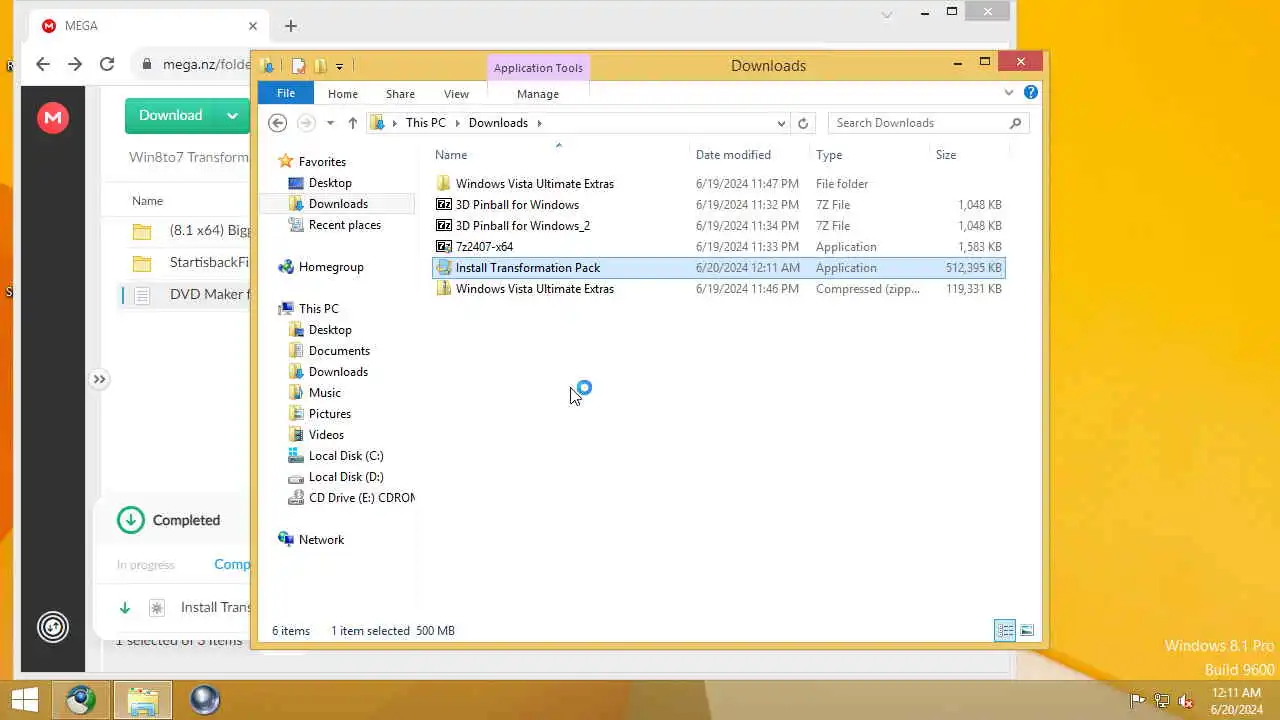Open the View ribbon tab
The height and width of the screenshot is (720, 1280).
(x=456, y=93)
